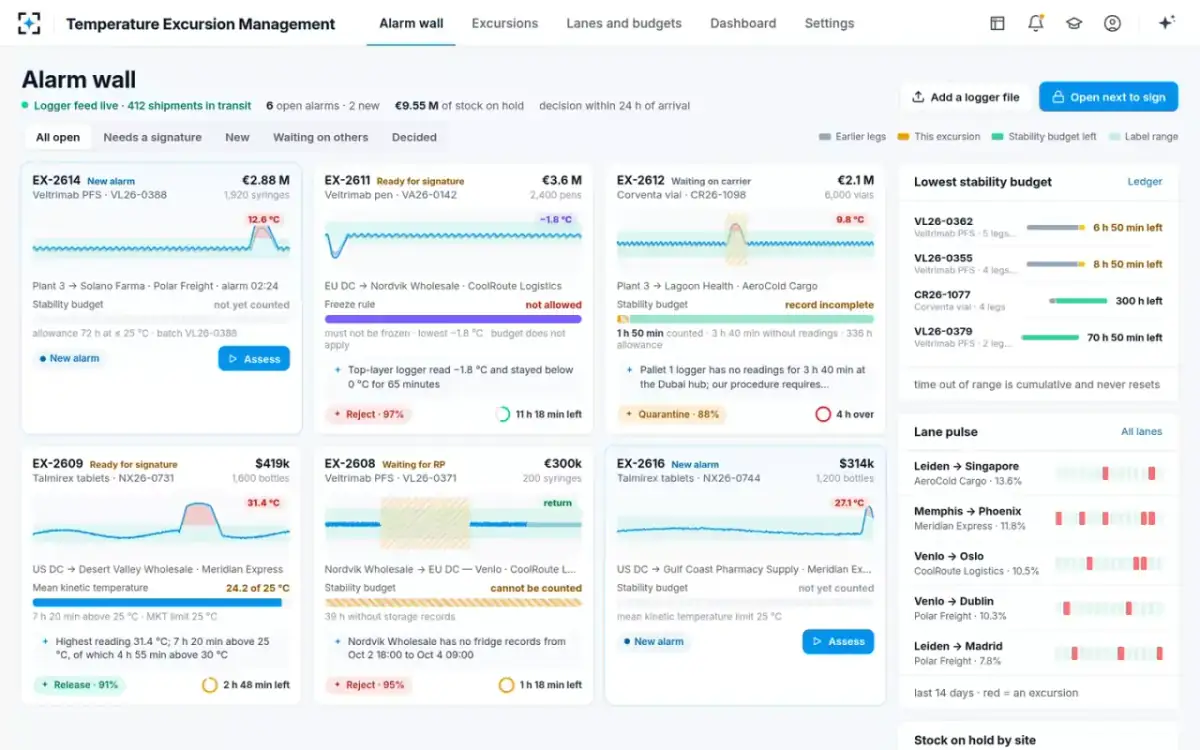Open the EX-2609 temperature chart

coord(161,524)
